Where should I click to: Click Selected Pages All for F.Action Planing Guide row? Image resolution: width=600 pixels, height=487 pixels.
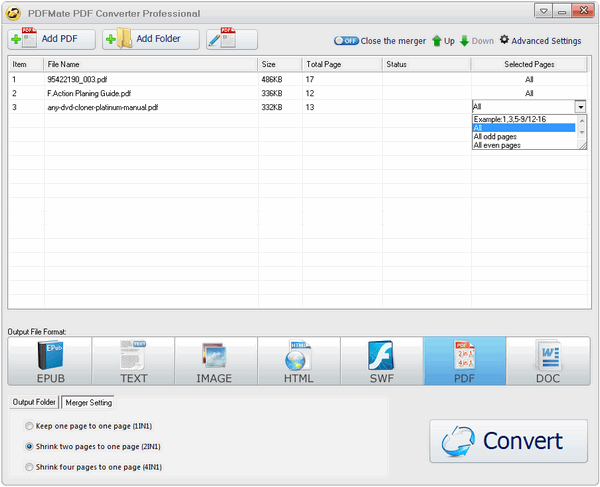coord(529,93)
